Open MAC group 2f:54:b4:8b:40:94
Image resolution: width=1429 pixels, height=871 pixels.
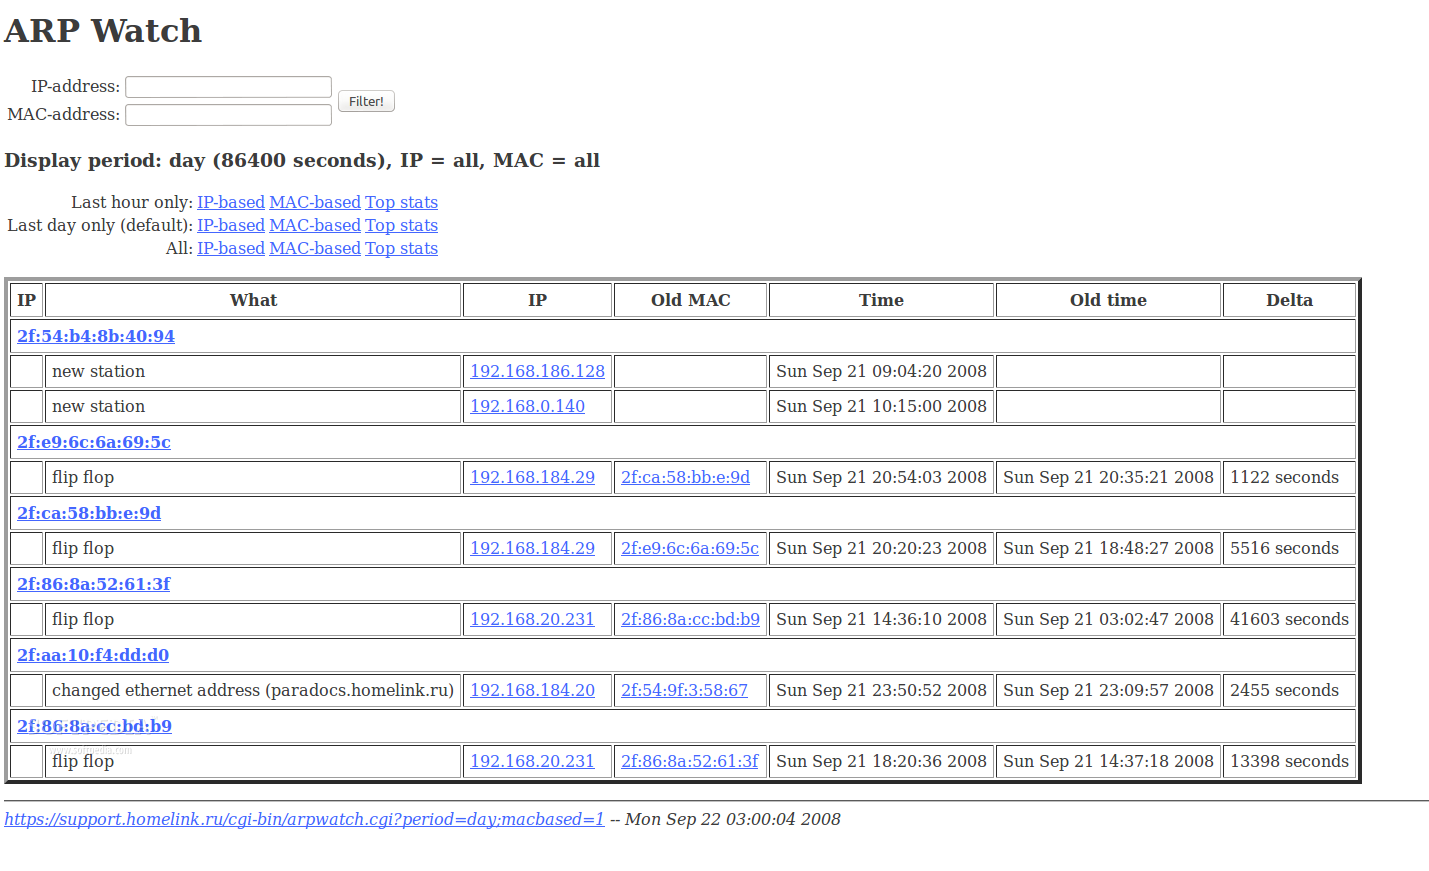point(95,336)
